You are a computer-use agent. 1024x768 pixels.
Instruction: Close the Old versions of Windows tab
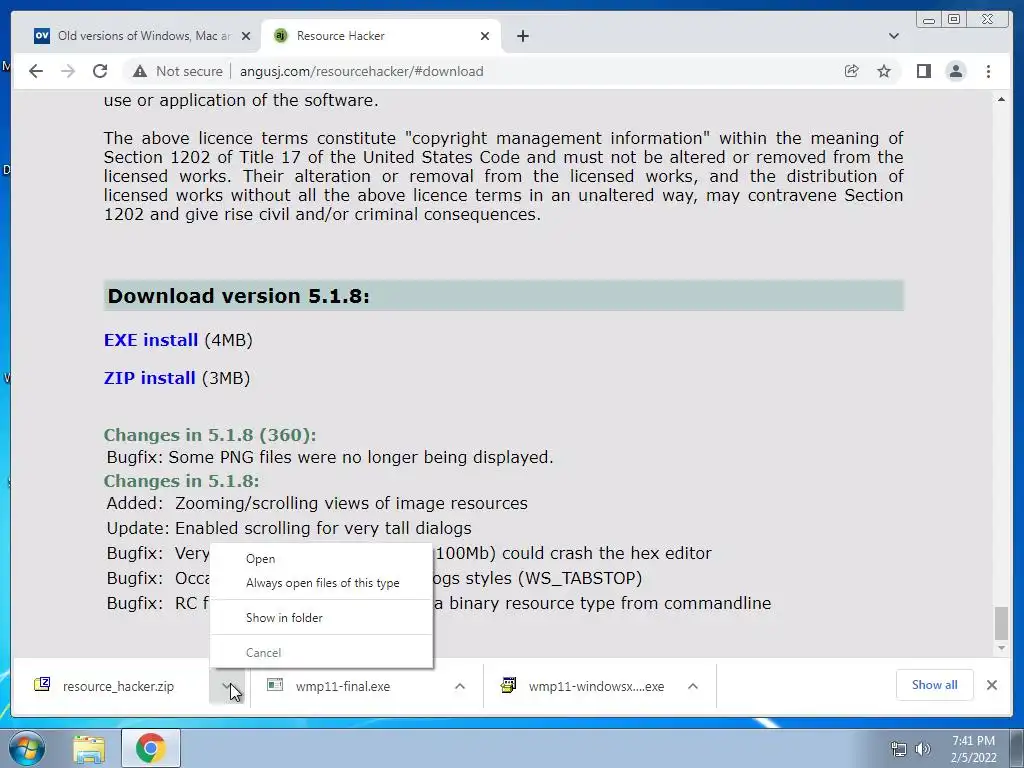246,36
